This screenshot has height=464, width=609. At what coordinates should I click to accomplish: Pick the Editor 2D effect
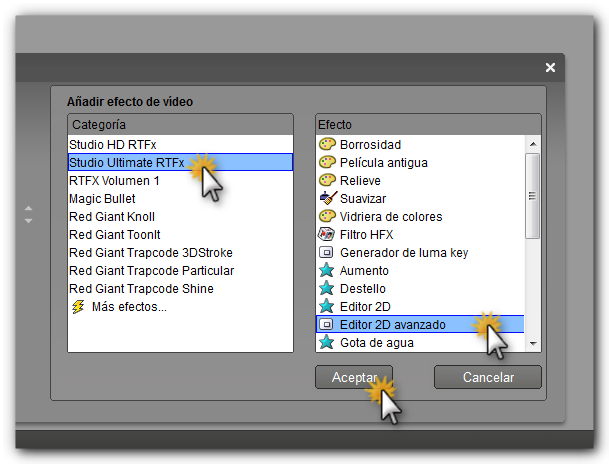[420, 306]
